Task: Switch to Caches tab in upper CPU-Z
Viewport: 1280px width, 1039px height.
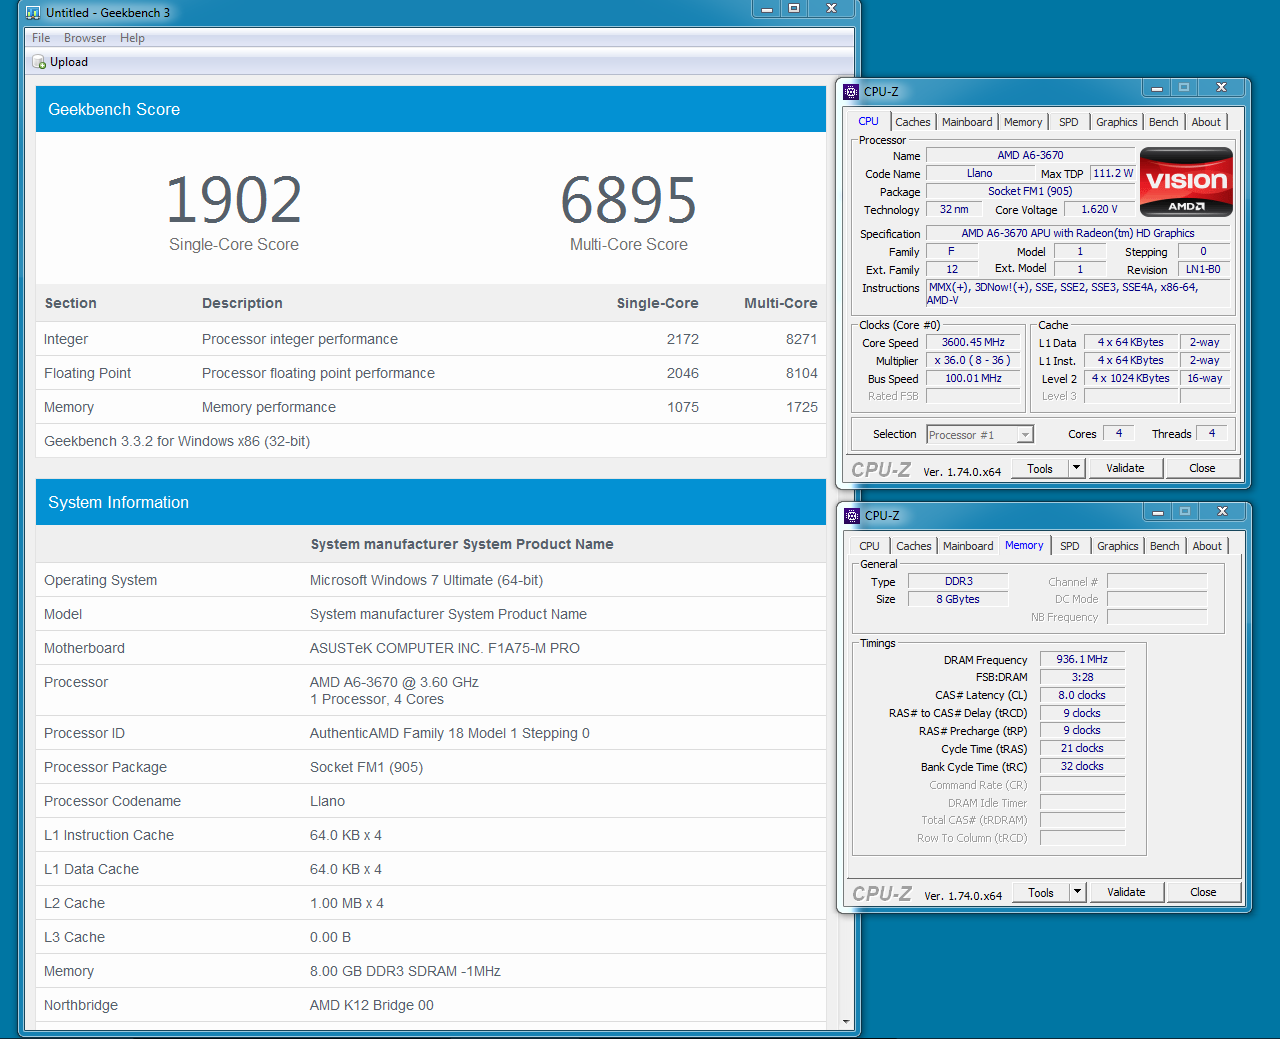Action: click(x=912, y=122)
